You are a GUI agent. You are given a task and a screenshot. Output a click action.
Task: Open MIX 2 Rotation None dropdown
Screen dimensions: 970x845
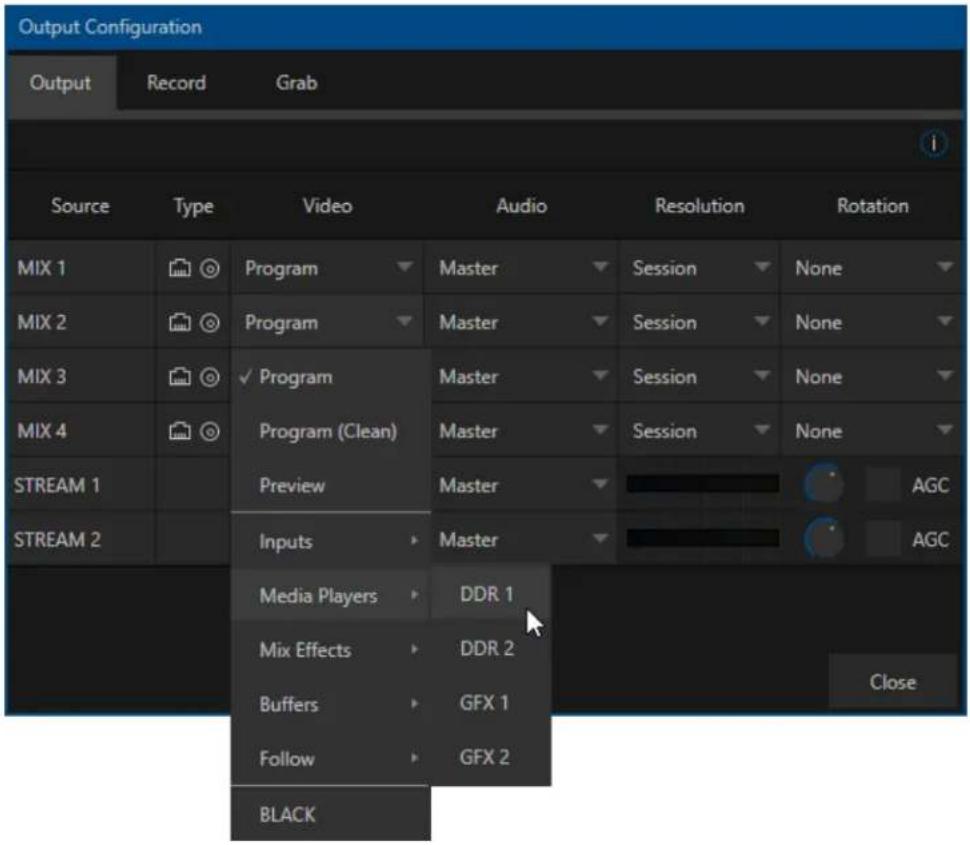(x=872, y=322)
